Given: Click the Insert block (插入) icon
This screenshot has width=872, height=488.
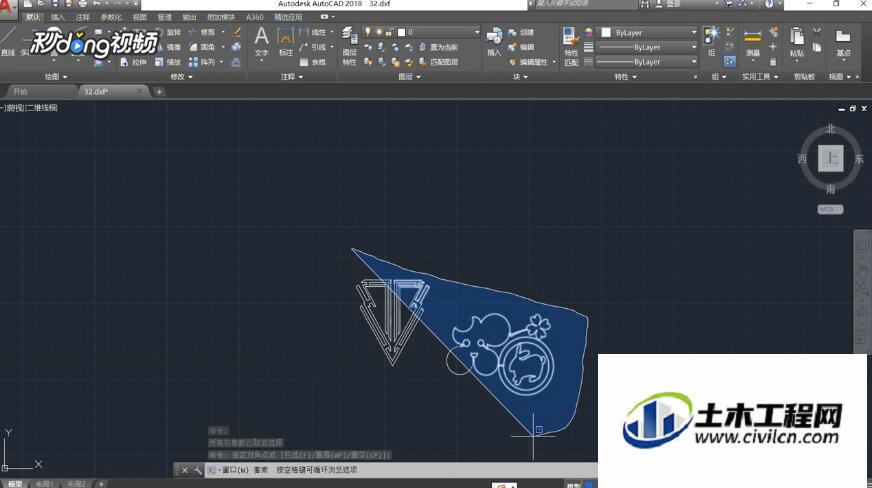Looking at the screenshot, I should (x=494, y=42).
